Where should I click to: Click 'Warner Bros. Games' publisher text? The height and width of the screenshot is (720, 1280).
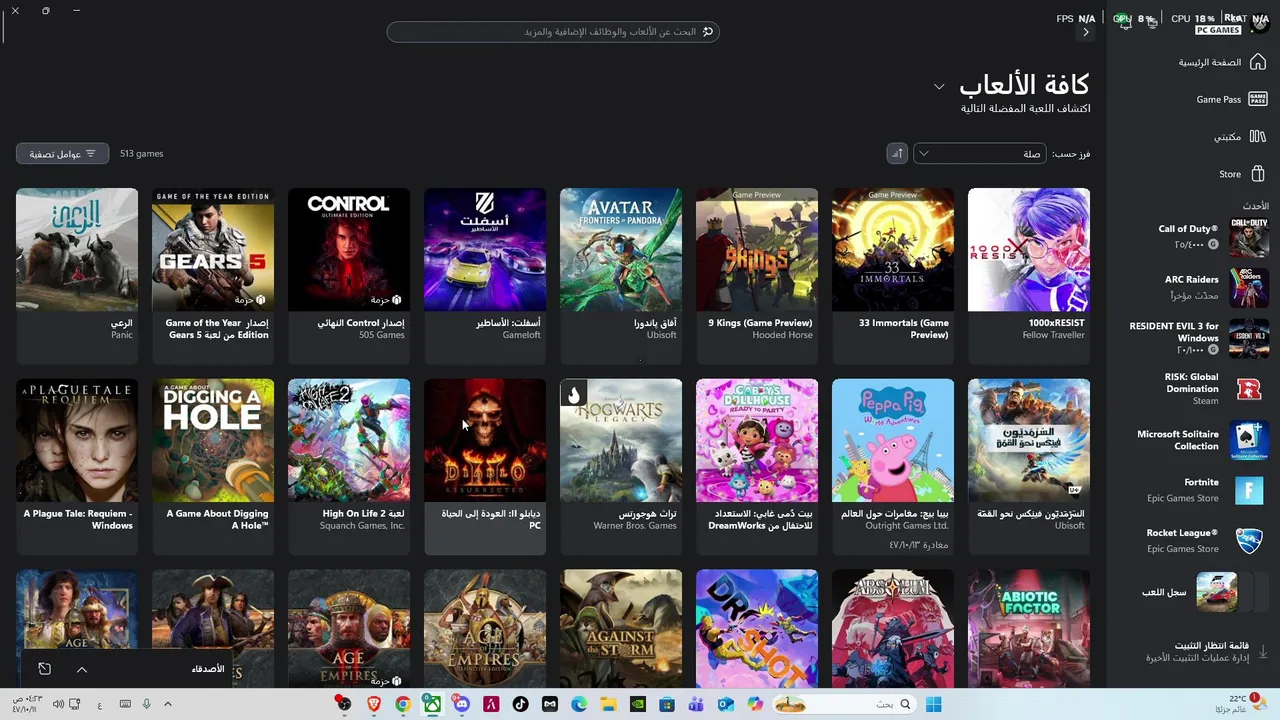coord(635,526)
